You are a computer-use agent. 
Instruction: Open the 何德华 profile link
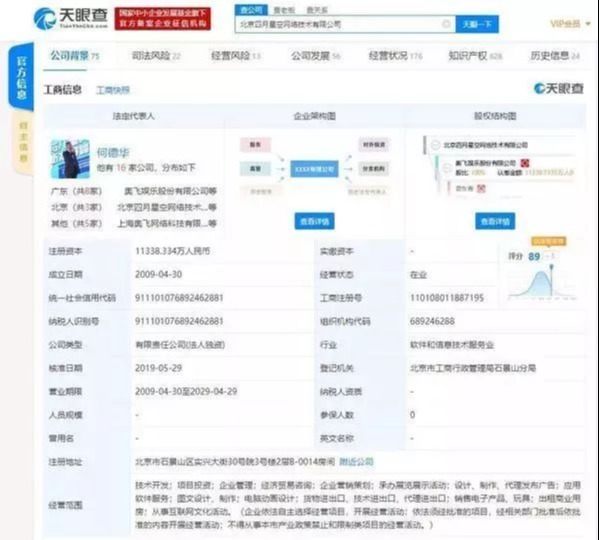click(x=113, y=153)
